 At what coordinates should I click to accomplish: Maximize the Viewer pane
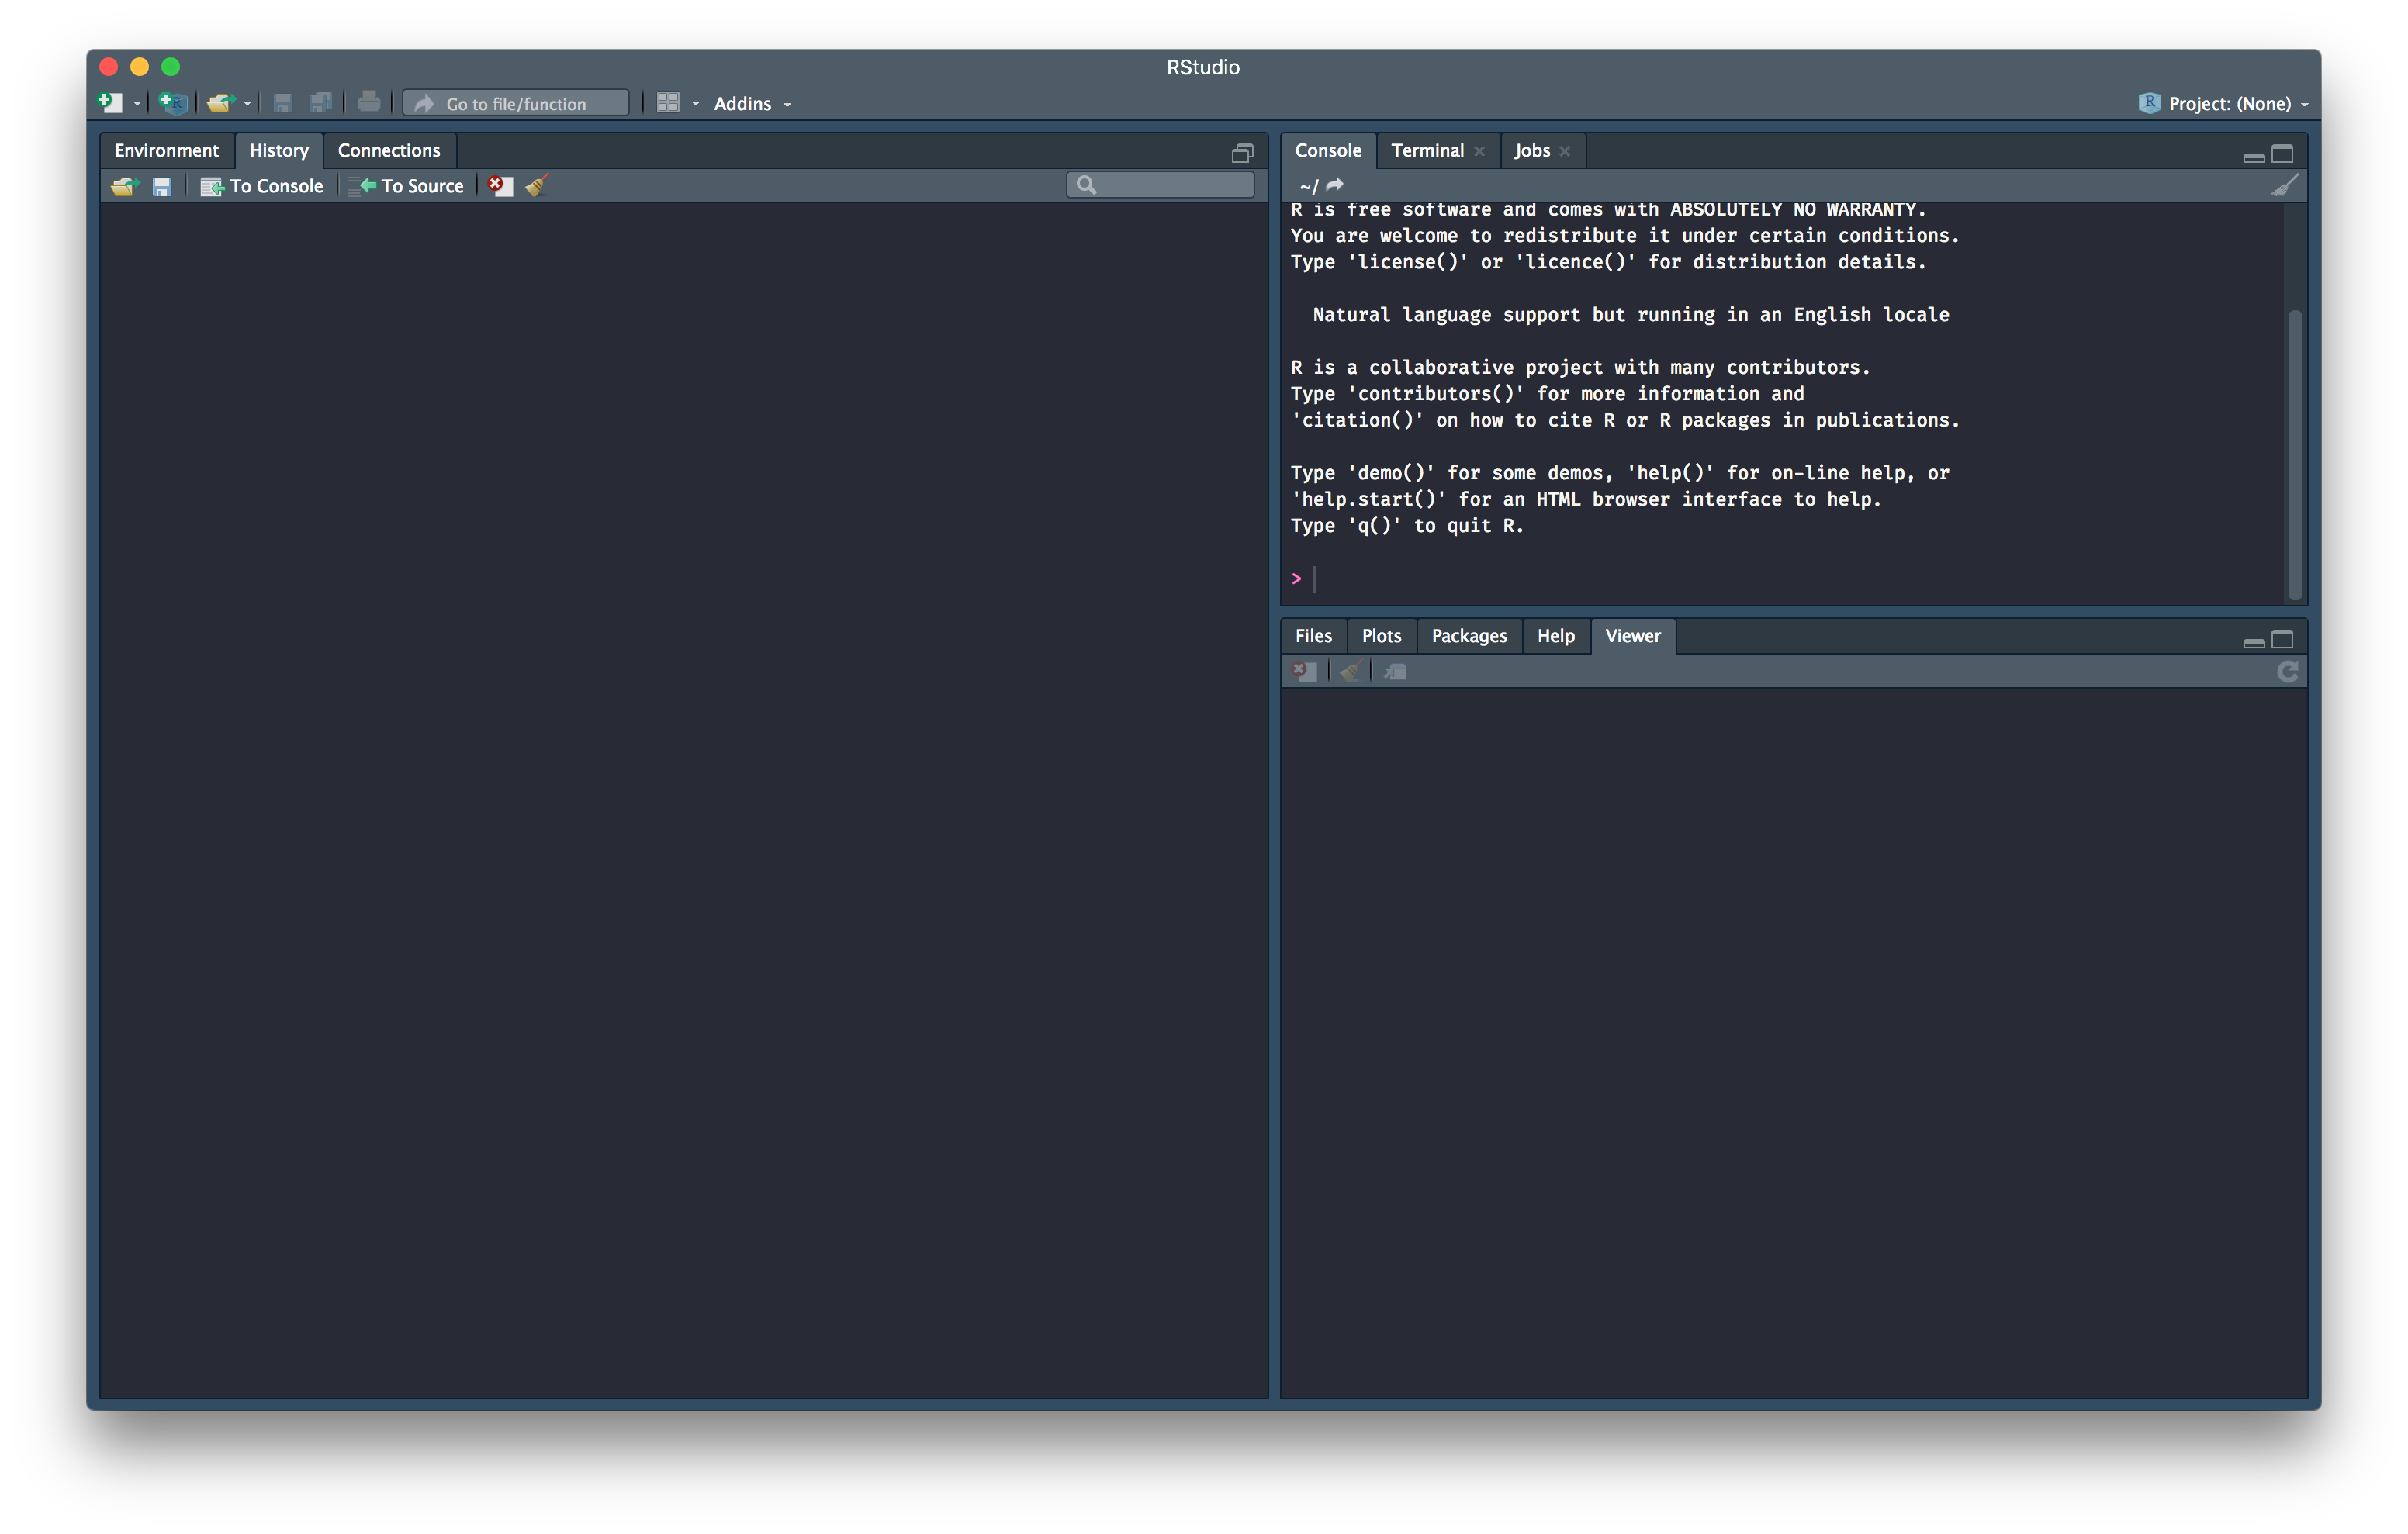(2283, 639)
